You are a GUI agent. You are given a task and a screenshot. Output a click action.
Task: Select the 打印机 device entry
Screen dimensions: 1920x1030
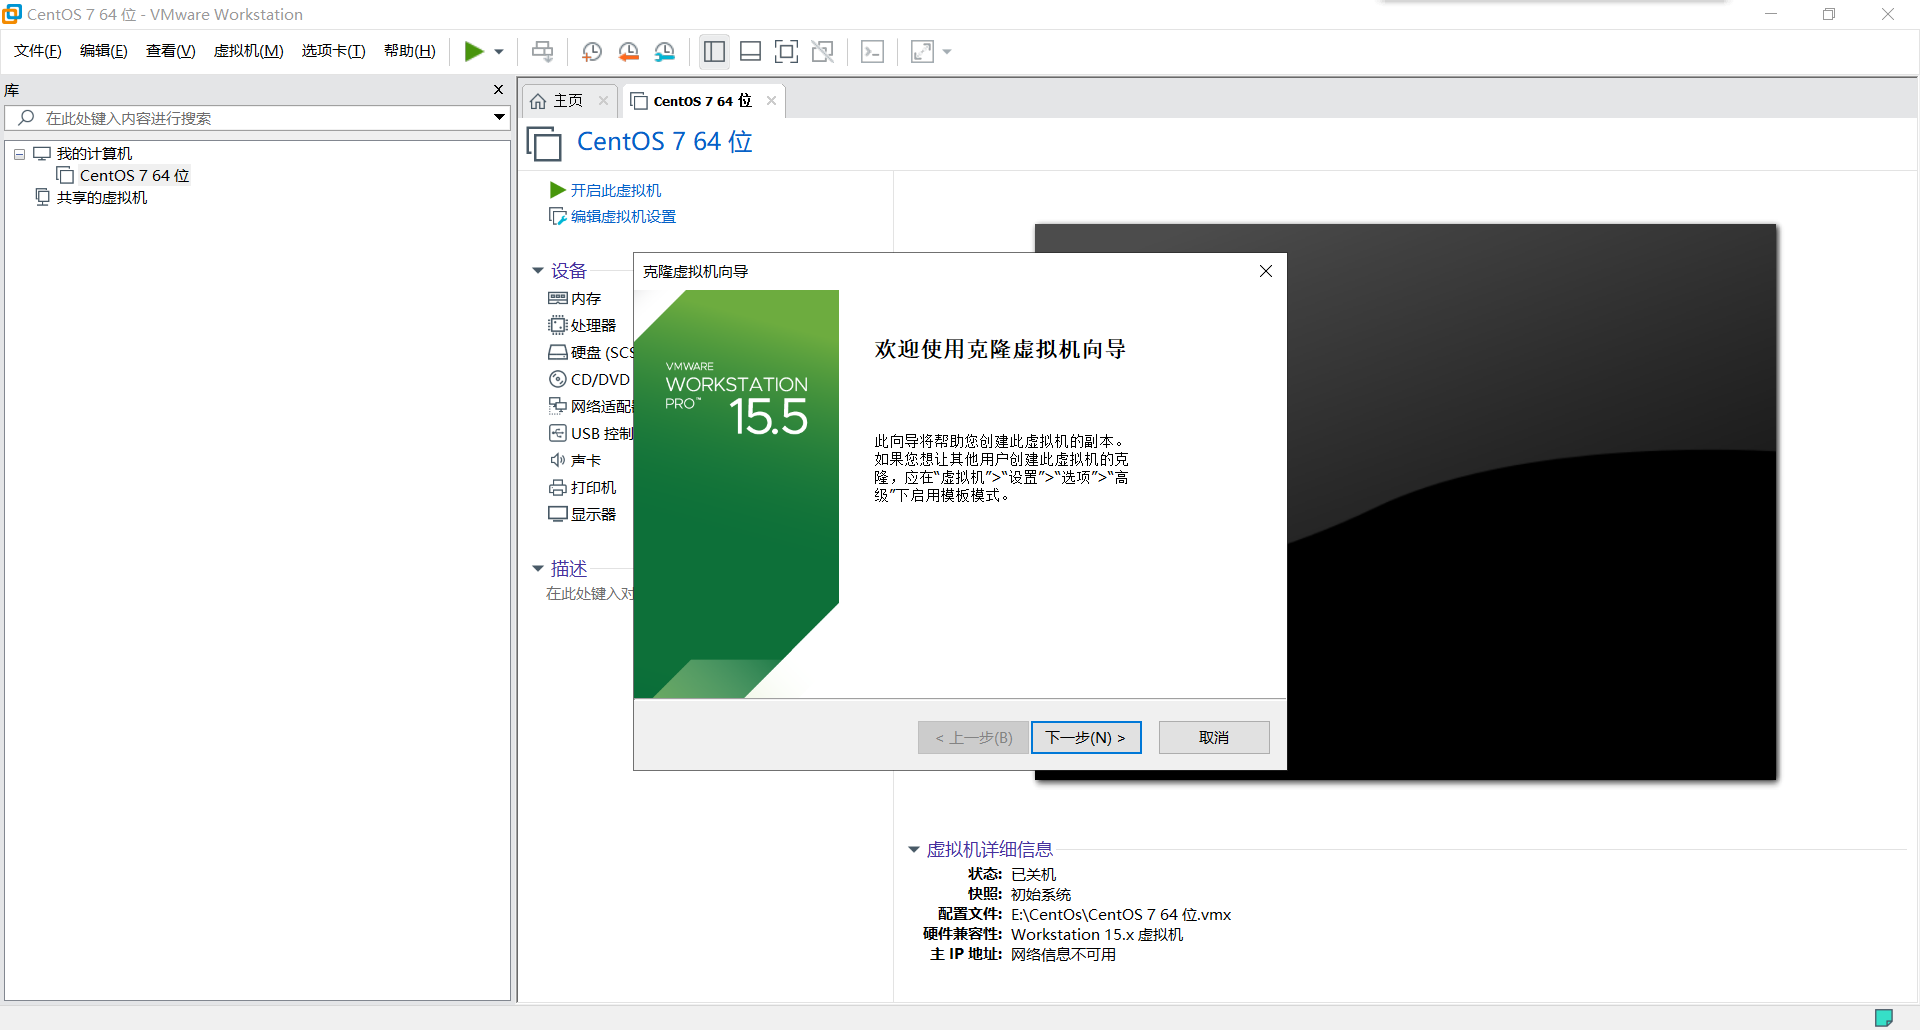(582, 488)
